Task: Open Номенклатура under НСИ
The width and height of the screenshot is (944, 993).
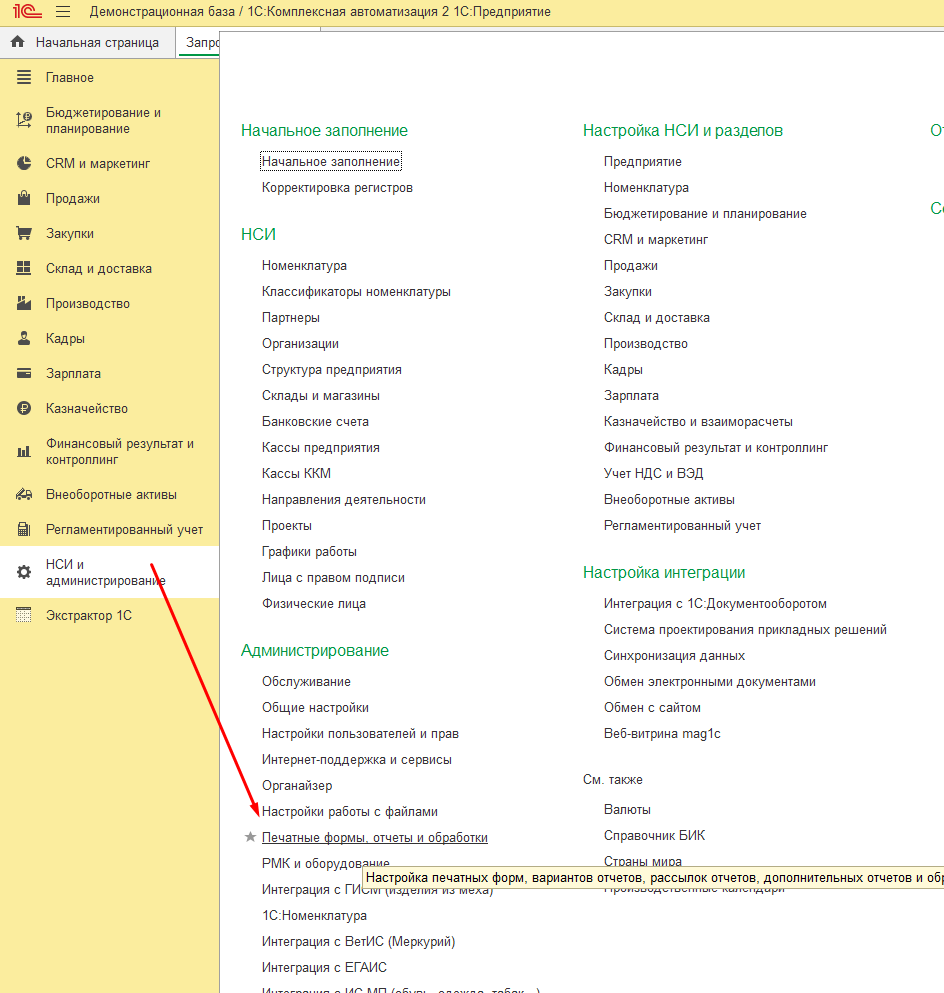Action: tap(304, 266)
